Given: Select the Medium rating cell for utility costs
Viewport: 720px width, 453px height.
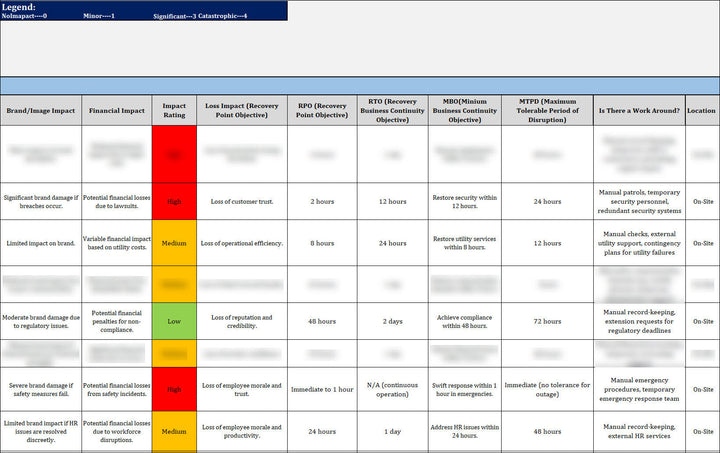Looking at the screenshot, I should click(174, 243).
